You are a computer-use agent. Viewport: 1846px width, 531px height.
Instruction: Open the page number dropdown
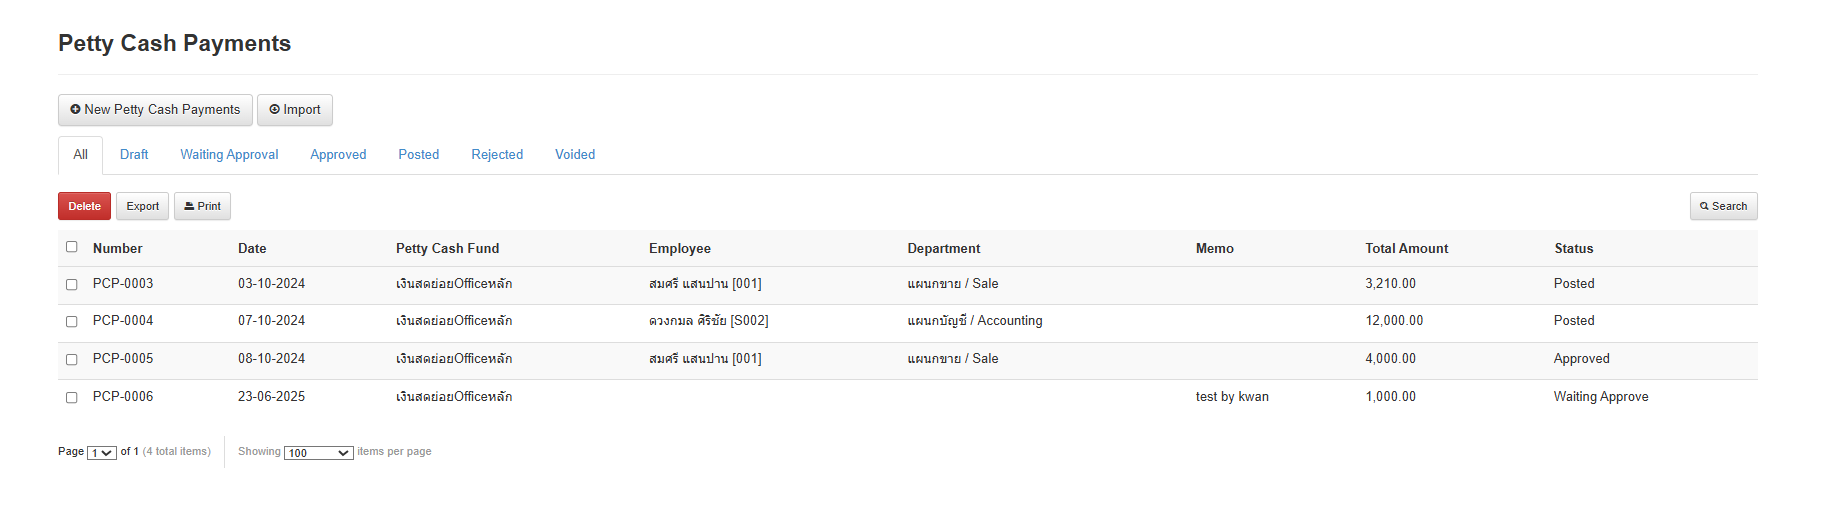[x=102, y=453]
